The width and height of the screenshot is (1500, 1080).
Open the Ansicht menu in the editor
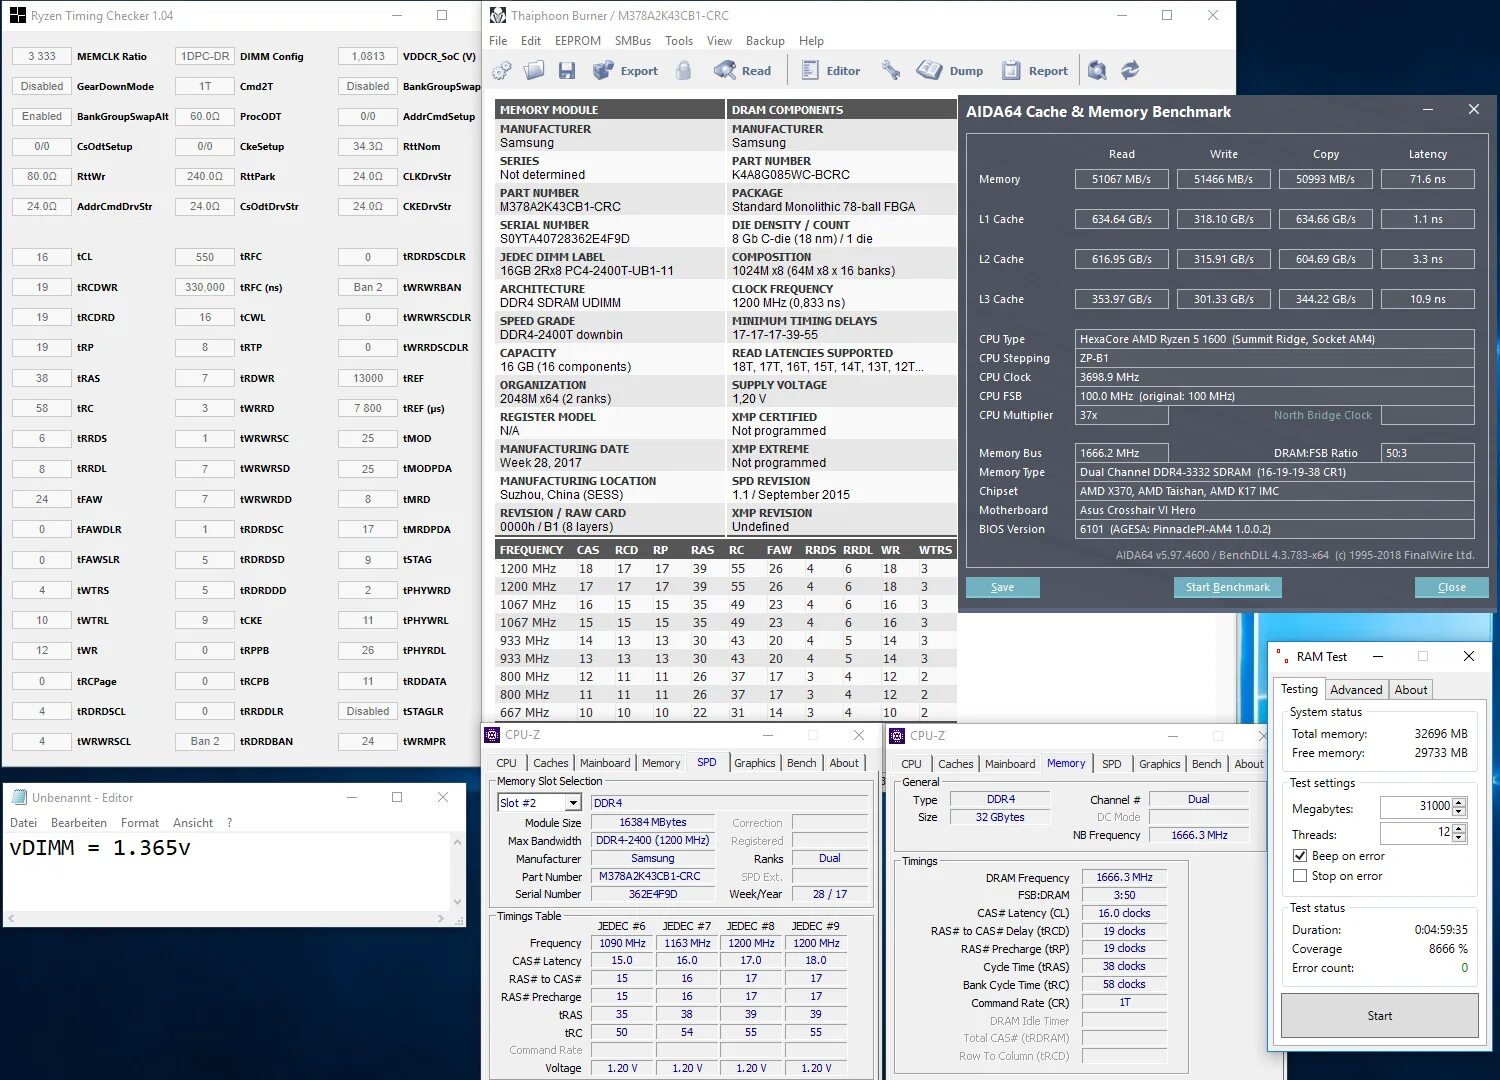(193, 823)
